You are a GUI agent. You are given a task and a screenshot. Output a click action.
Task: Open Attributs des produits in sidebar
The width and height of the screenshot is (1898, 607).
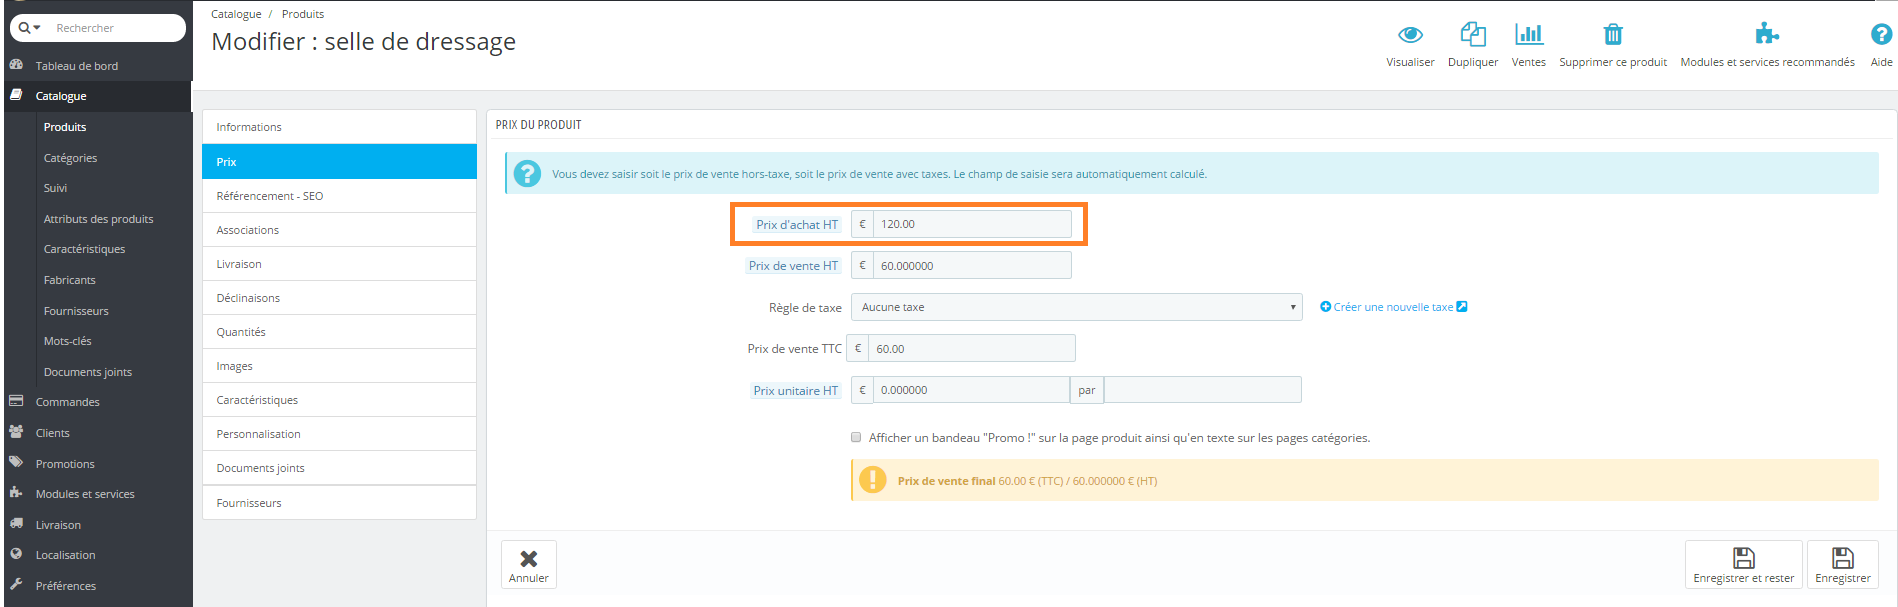[x=98, y=219]
